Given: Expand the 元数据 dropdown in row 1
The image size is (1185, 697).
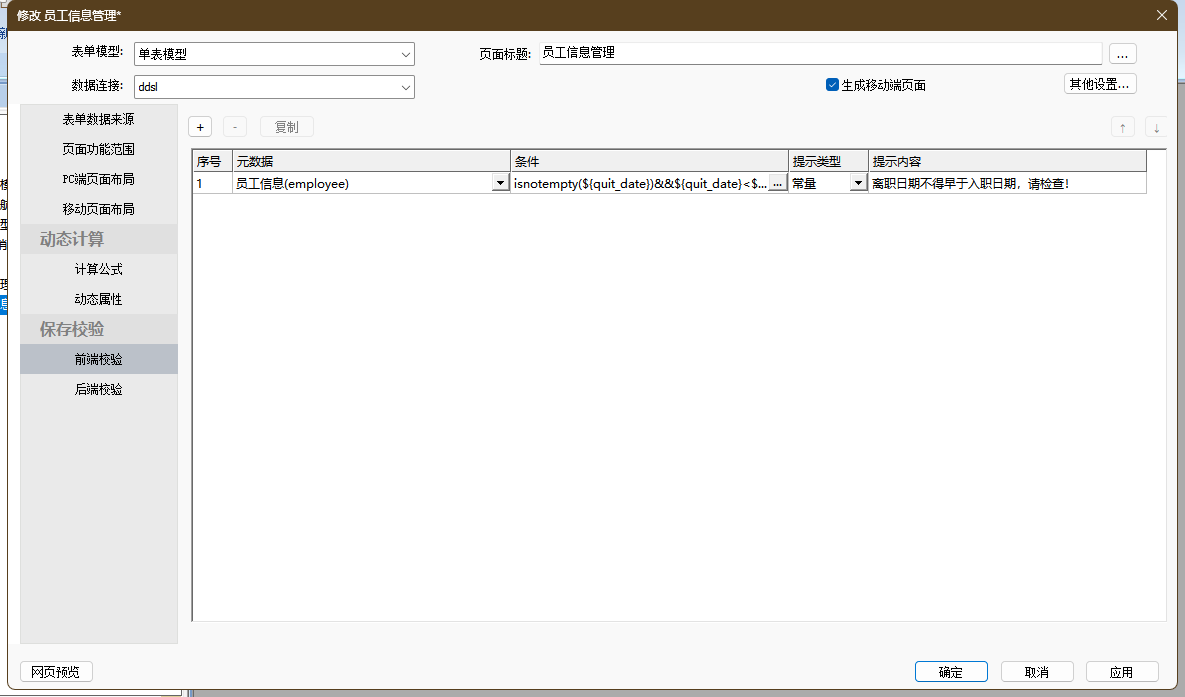Looking at the screenshot, I should [500, 183].
